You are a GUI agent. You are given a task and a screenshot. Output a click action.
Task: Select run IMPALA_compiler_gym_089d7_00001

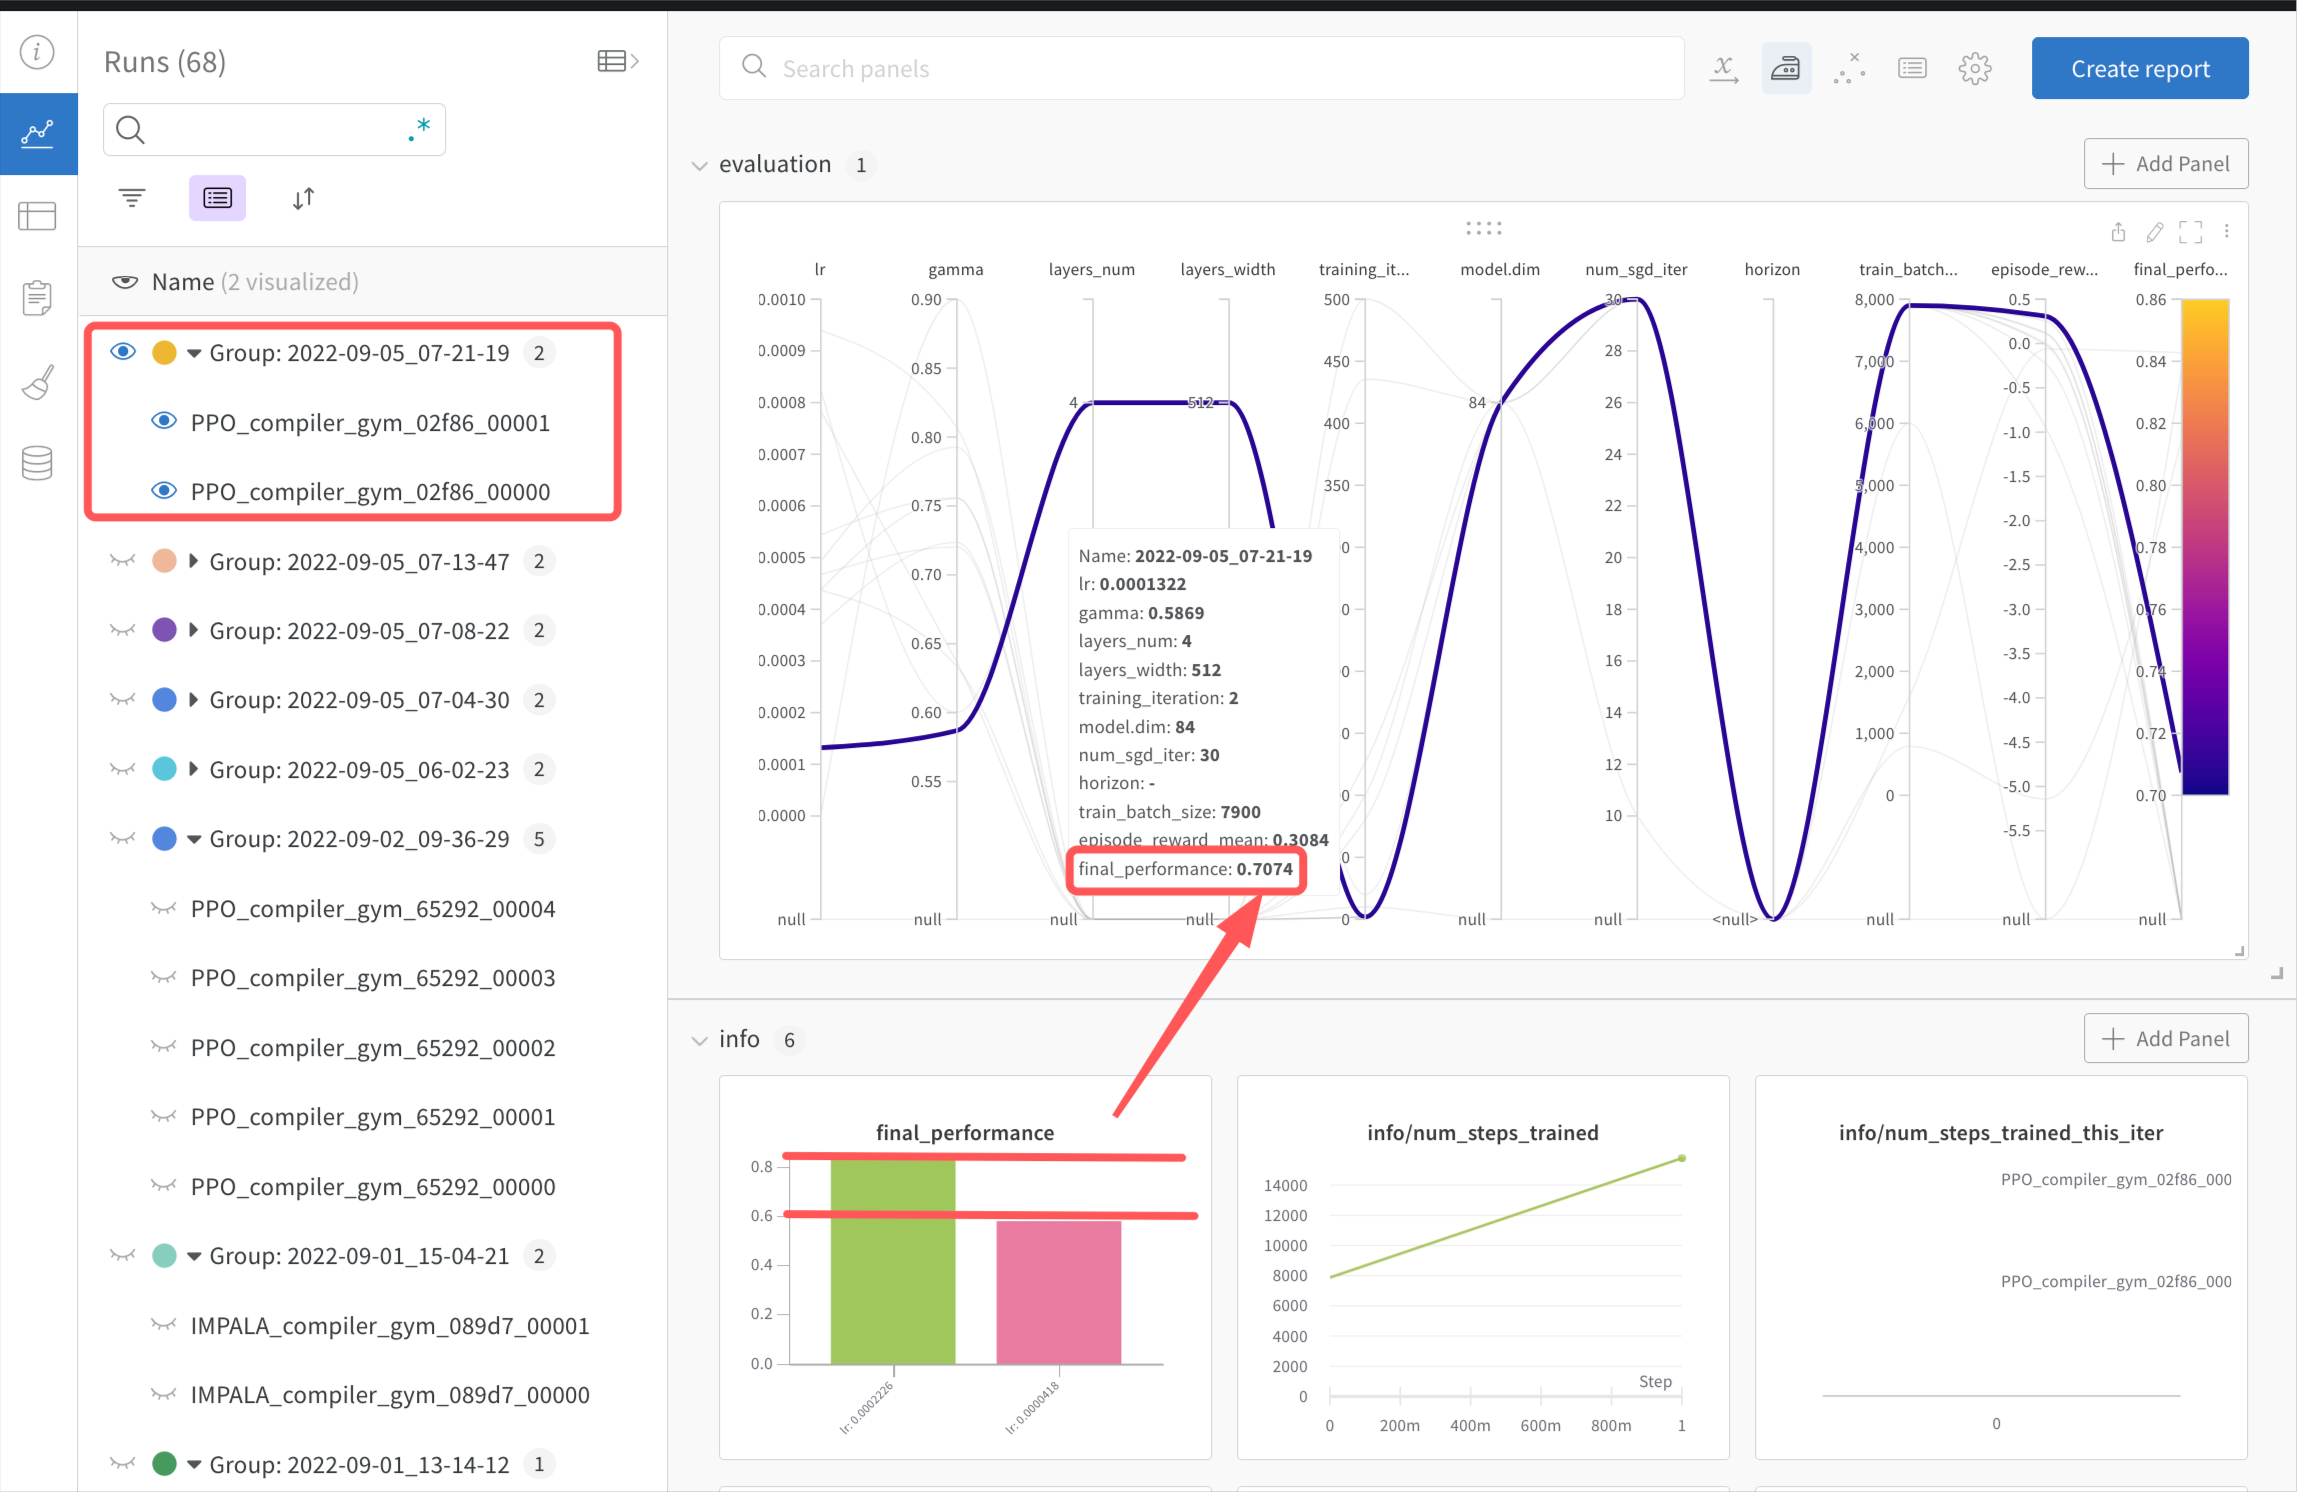[x=390, y=1326]
